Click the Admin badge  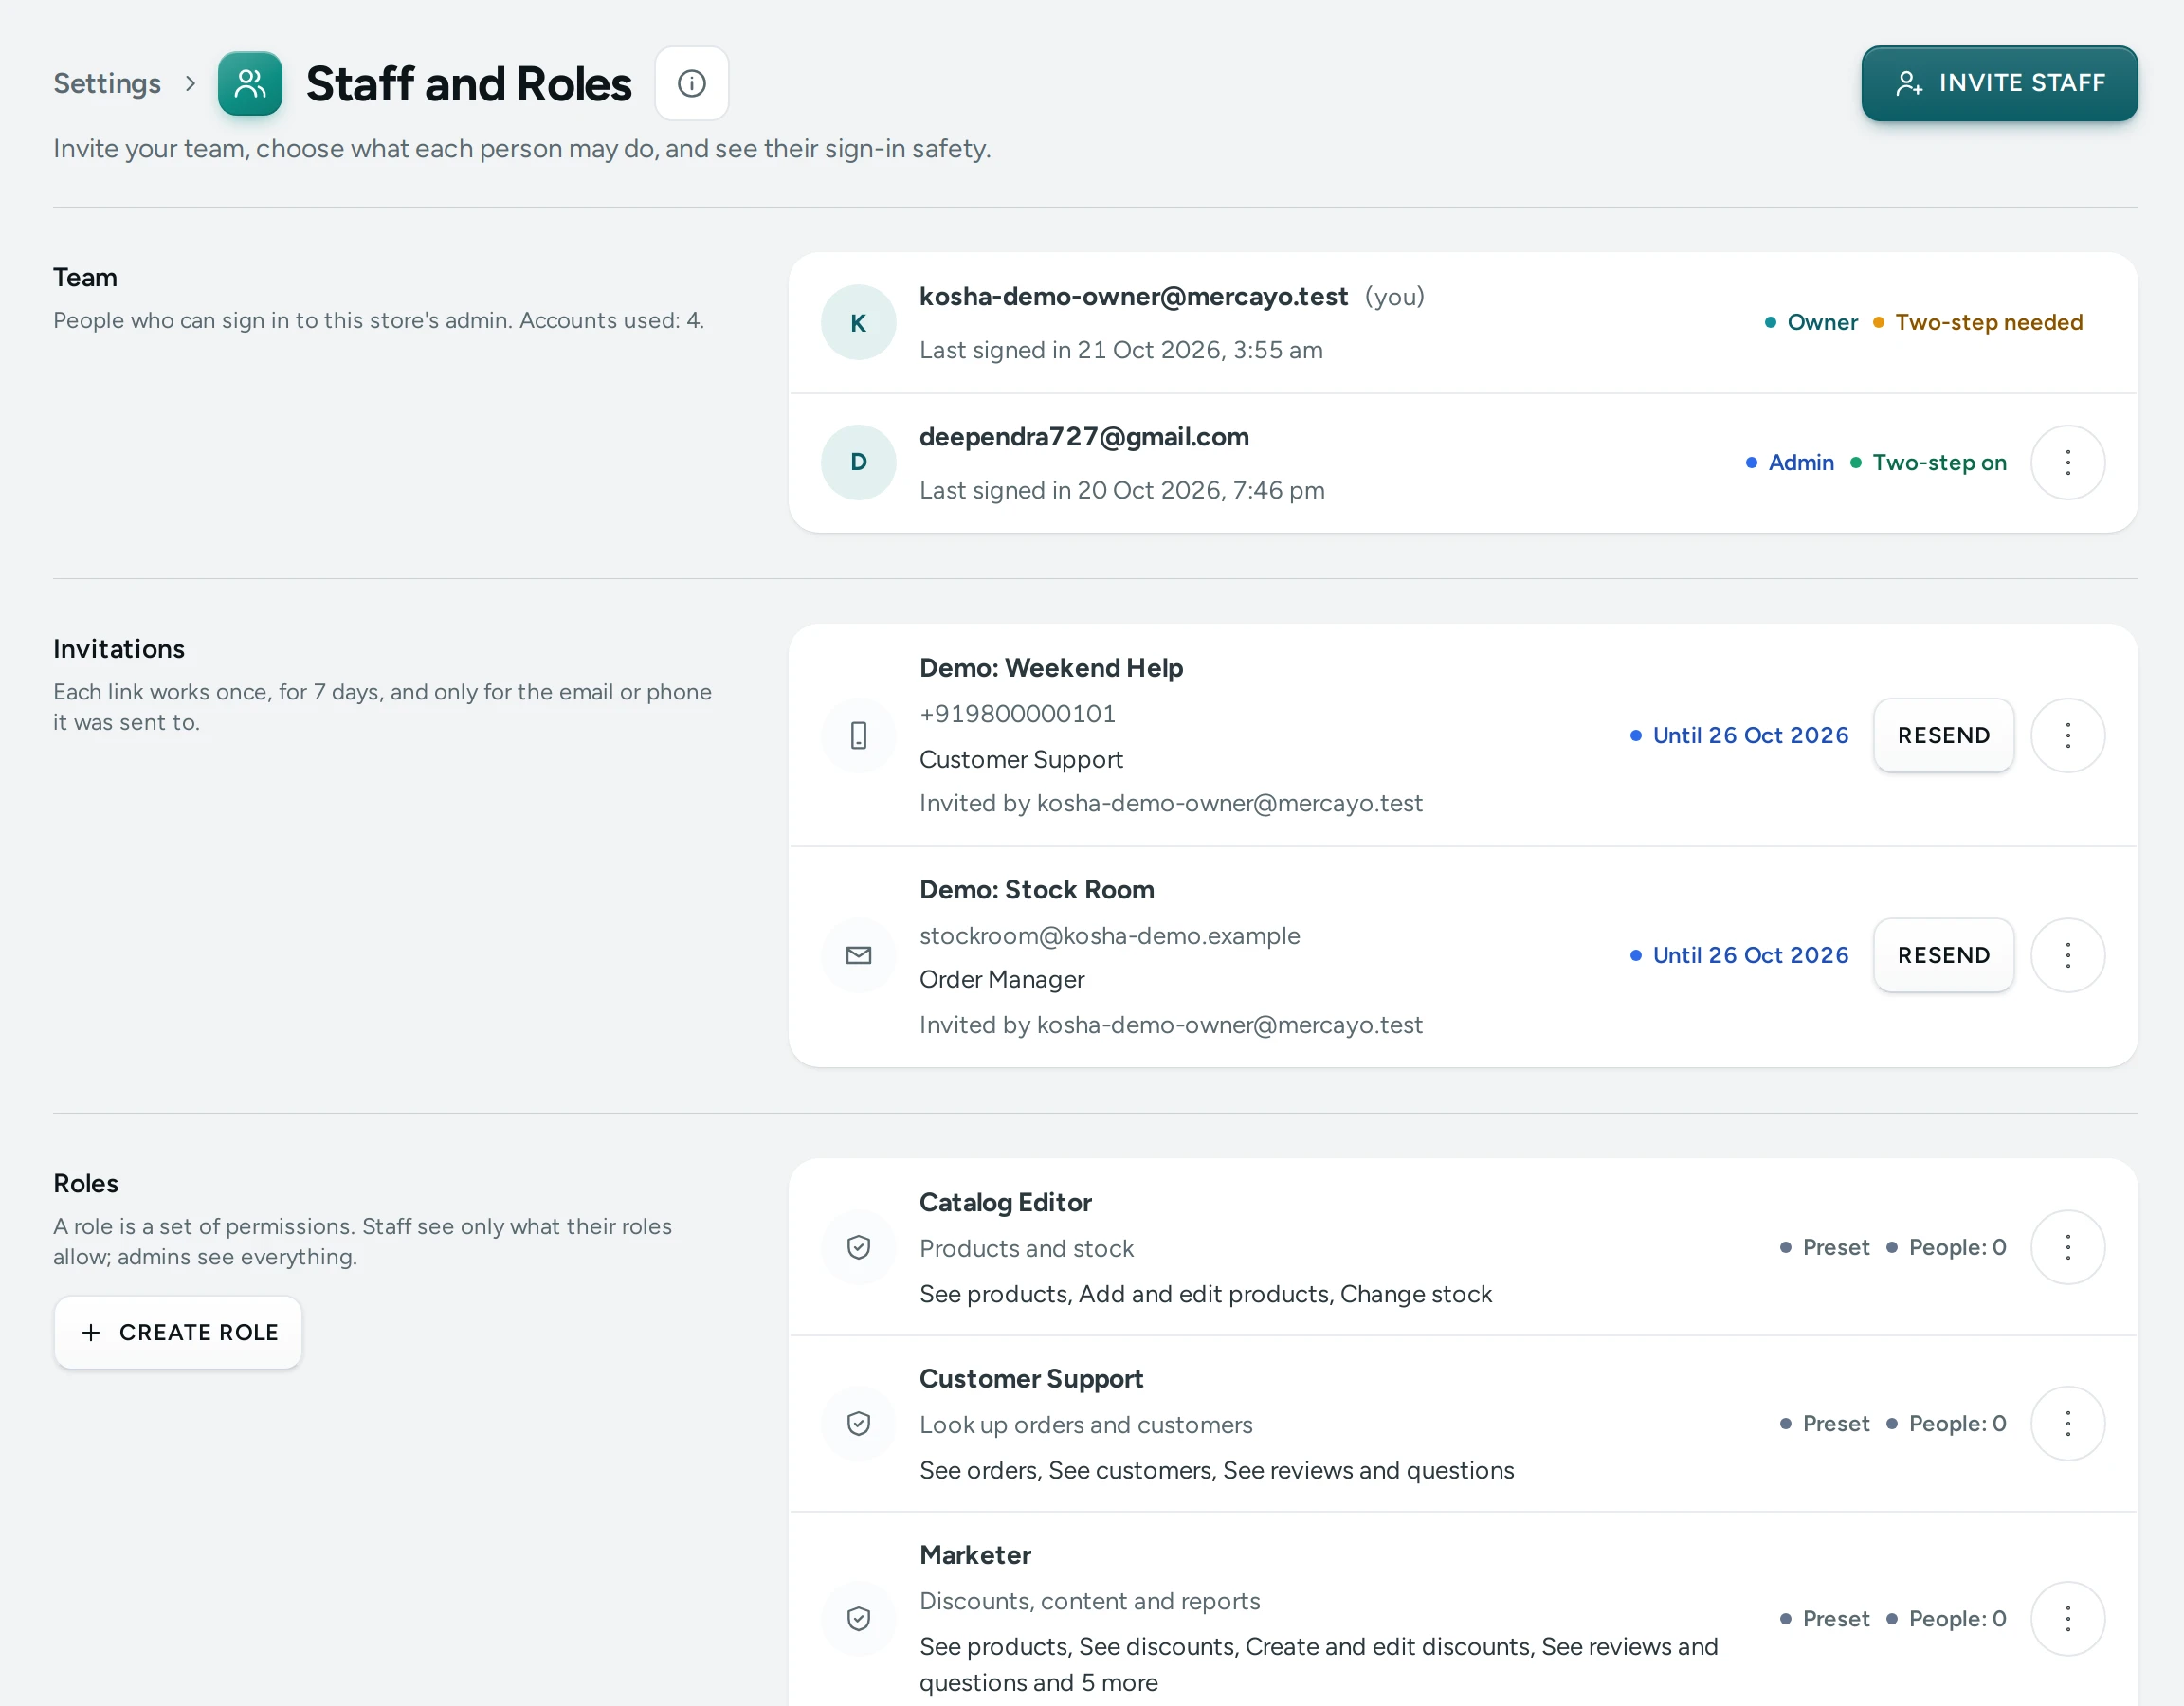1790,462
